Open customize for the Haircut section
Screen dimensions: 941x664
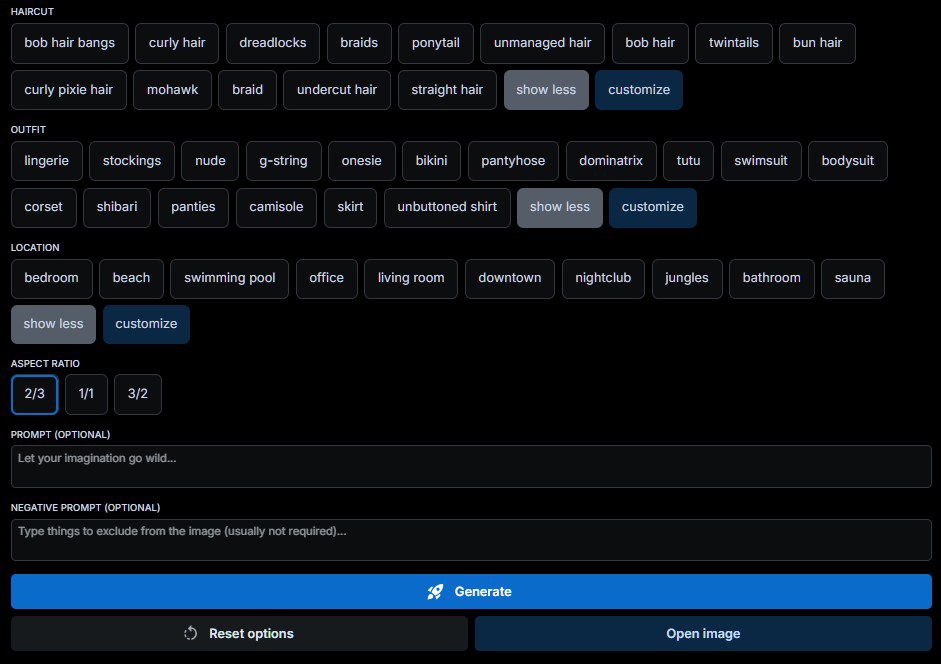pos(639,90)
